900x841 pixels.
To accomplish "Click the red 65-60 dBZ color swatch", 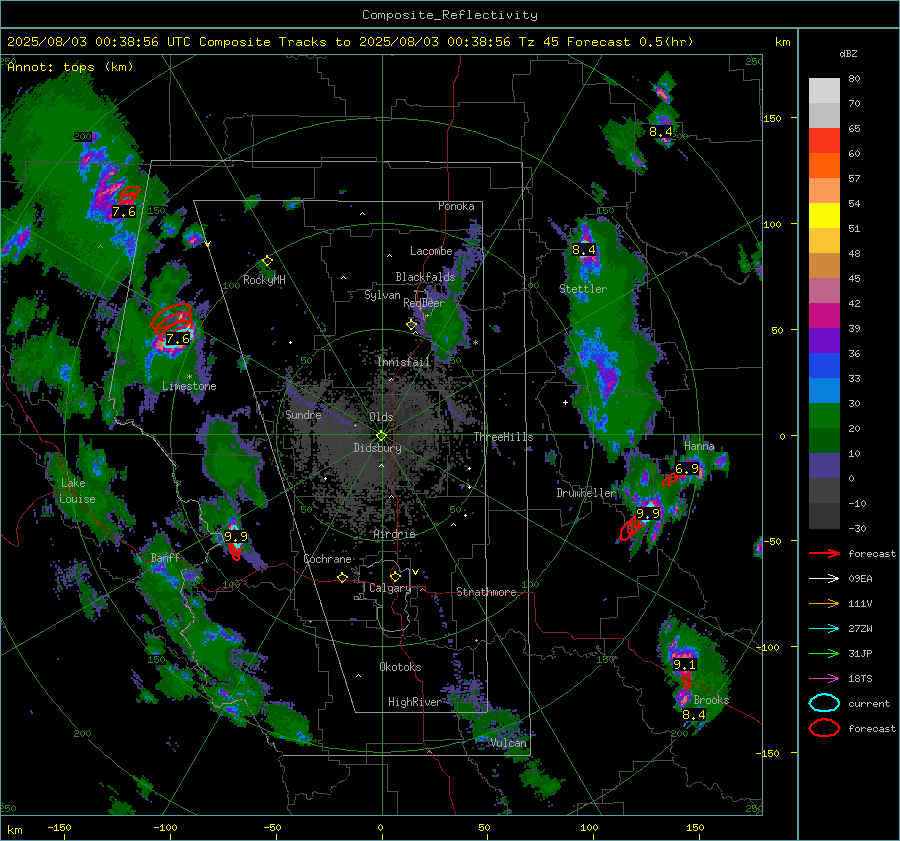I will click(x=824, y=141).
